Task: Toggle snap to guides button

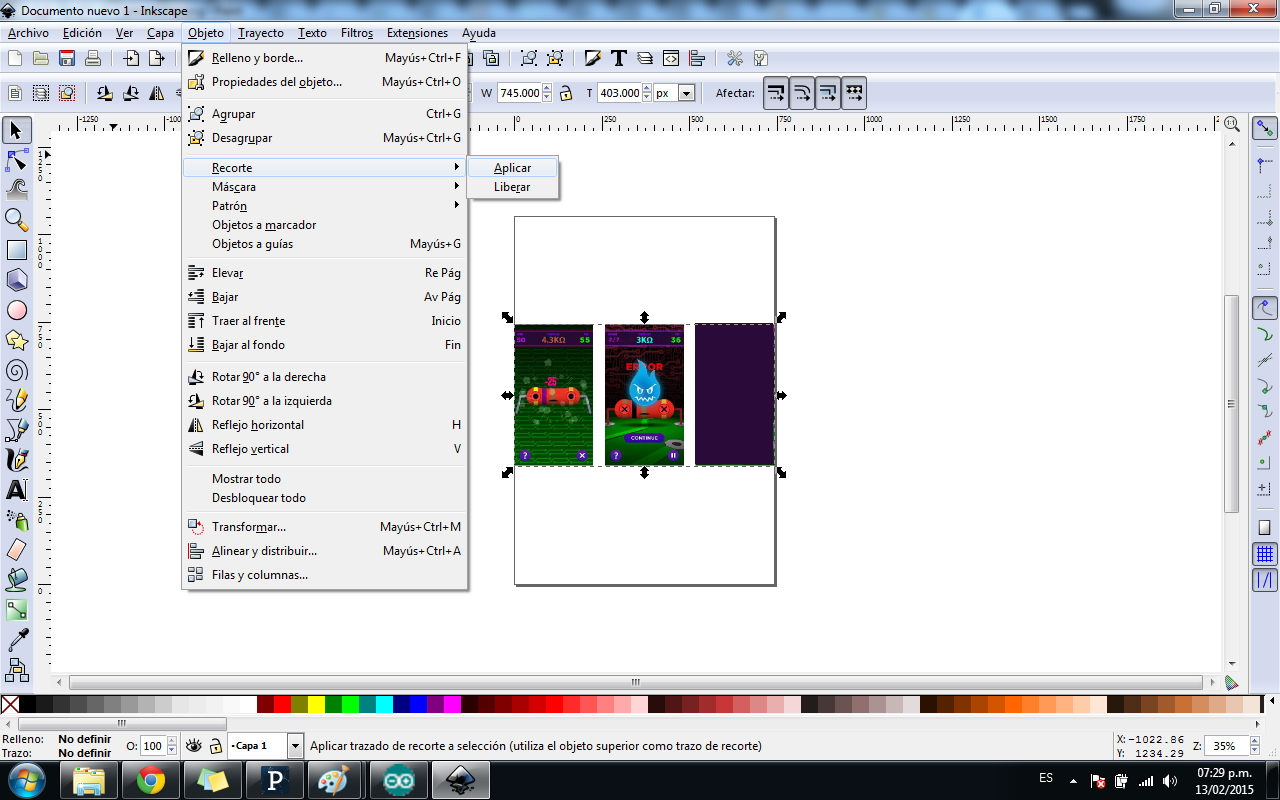Action: 1265,580
